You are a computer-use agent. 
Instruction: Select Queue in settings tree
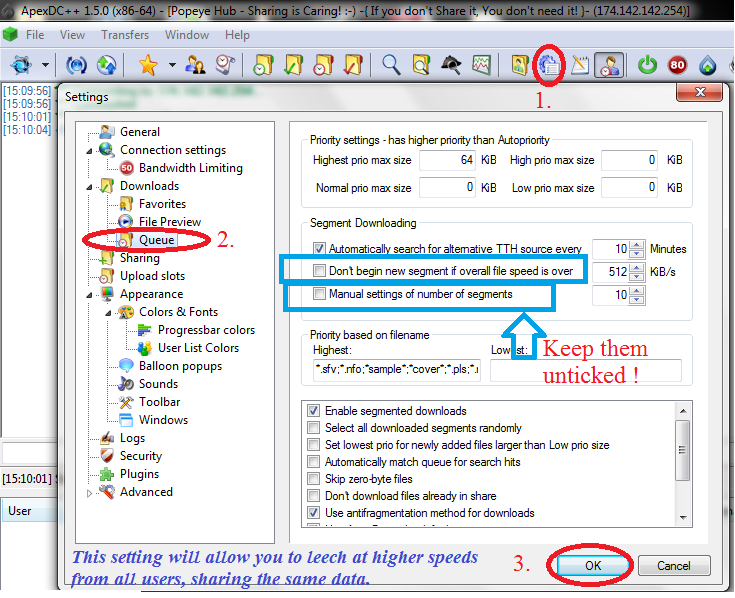(157, 239)
